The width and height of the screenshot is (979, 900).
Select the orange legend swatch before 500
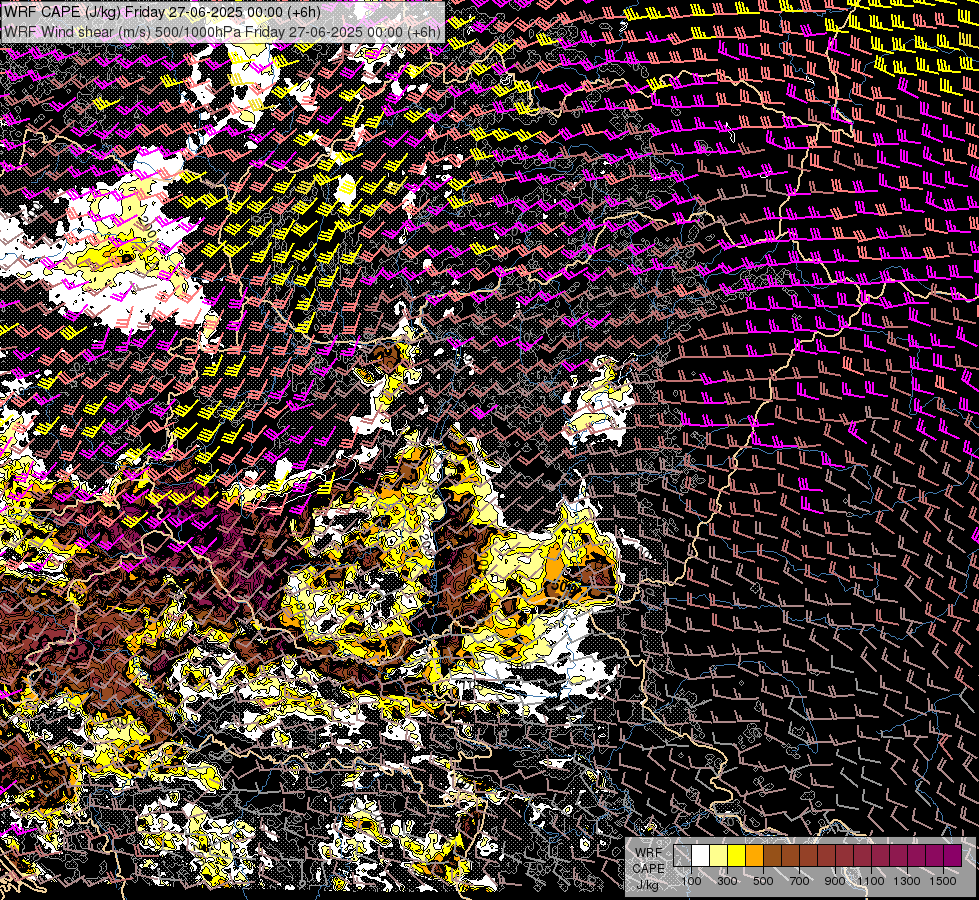click(x=754, y=856)
